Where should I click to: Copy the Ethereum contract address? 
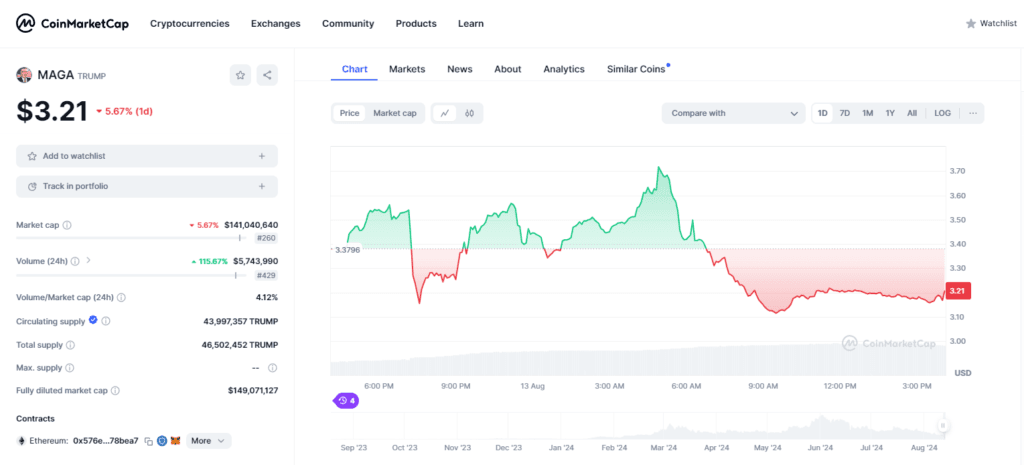point(148,441)
